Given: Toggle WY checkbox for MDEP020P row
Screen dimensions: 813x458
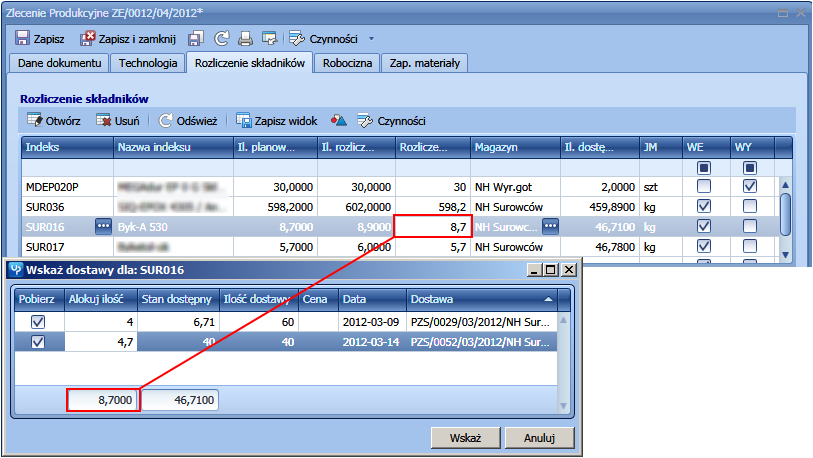Looking at the screenshot, I should point(750,186).
